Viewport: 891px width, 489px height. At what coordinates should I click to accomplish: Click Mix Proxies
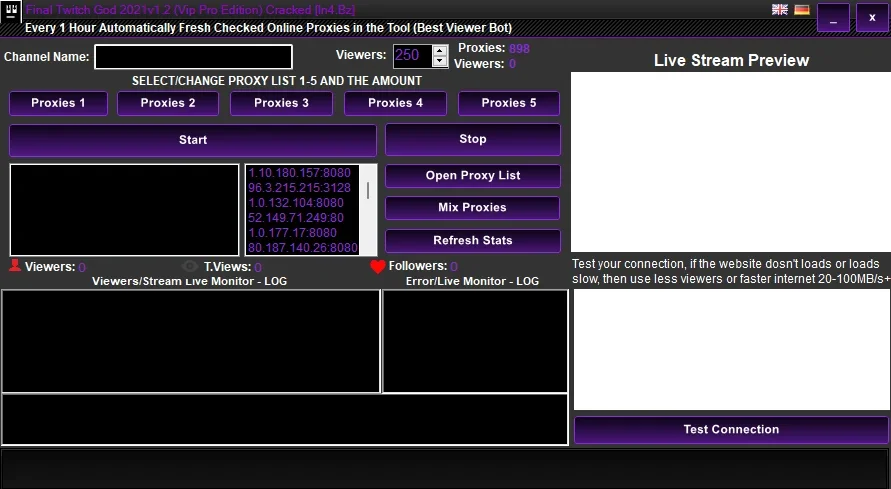point(473,207)
